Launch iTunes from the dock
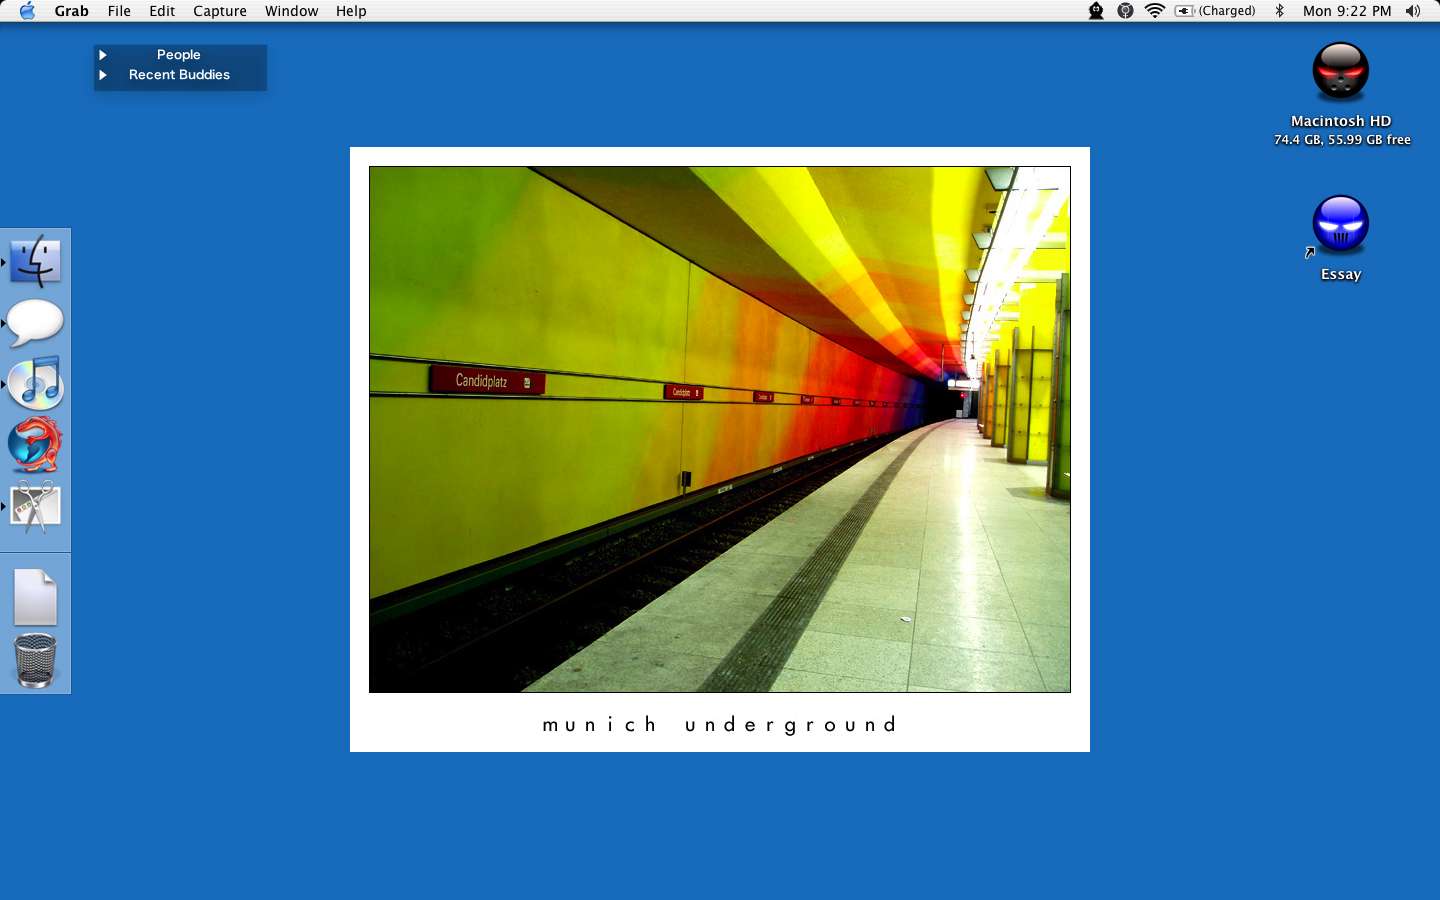The width and height of the screenshot is (1440, 900). tap(36, 383)
